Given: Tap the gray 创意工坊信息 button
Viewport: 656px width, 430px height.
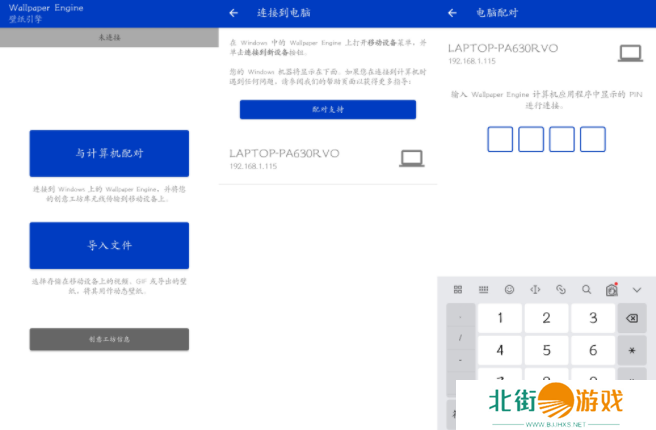Looking at the screenshot, I should (x=109, y=339).
